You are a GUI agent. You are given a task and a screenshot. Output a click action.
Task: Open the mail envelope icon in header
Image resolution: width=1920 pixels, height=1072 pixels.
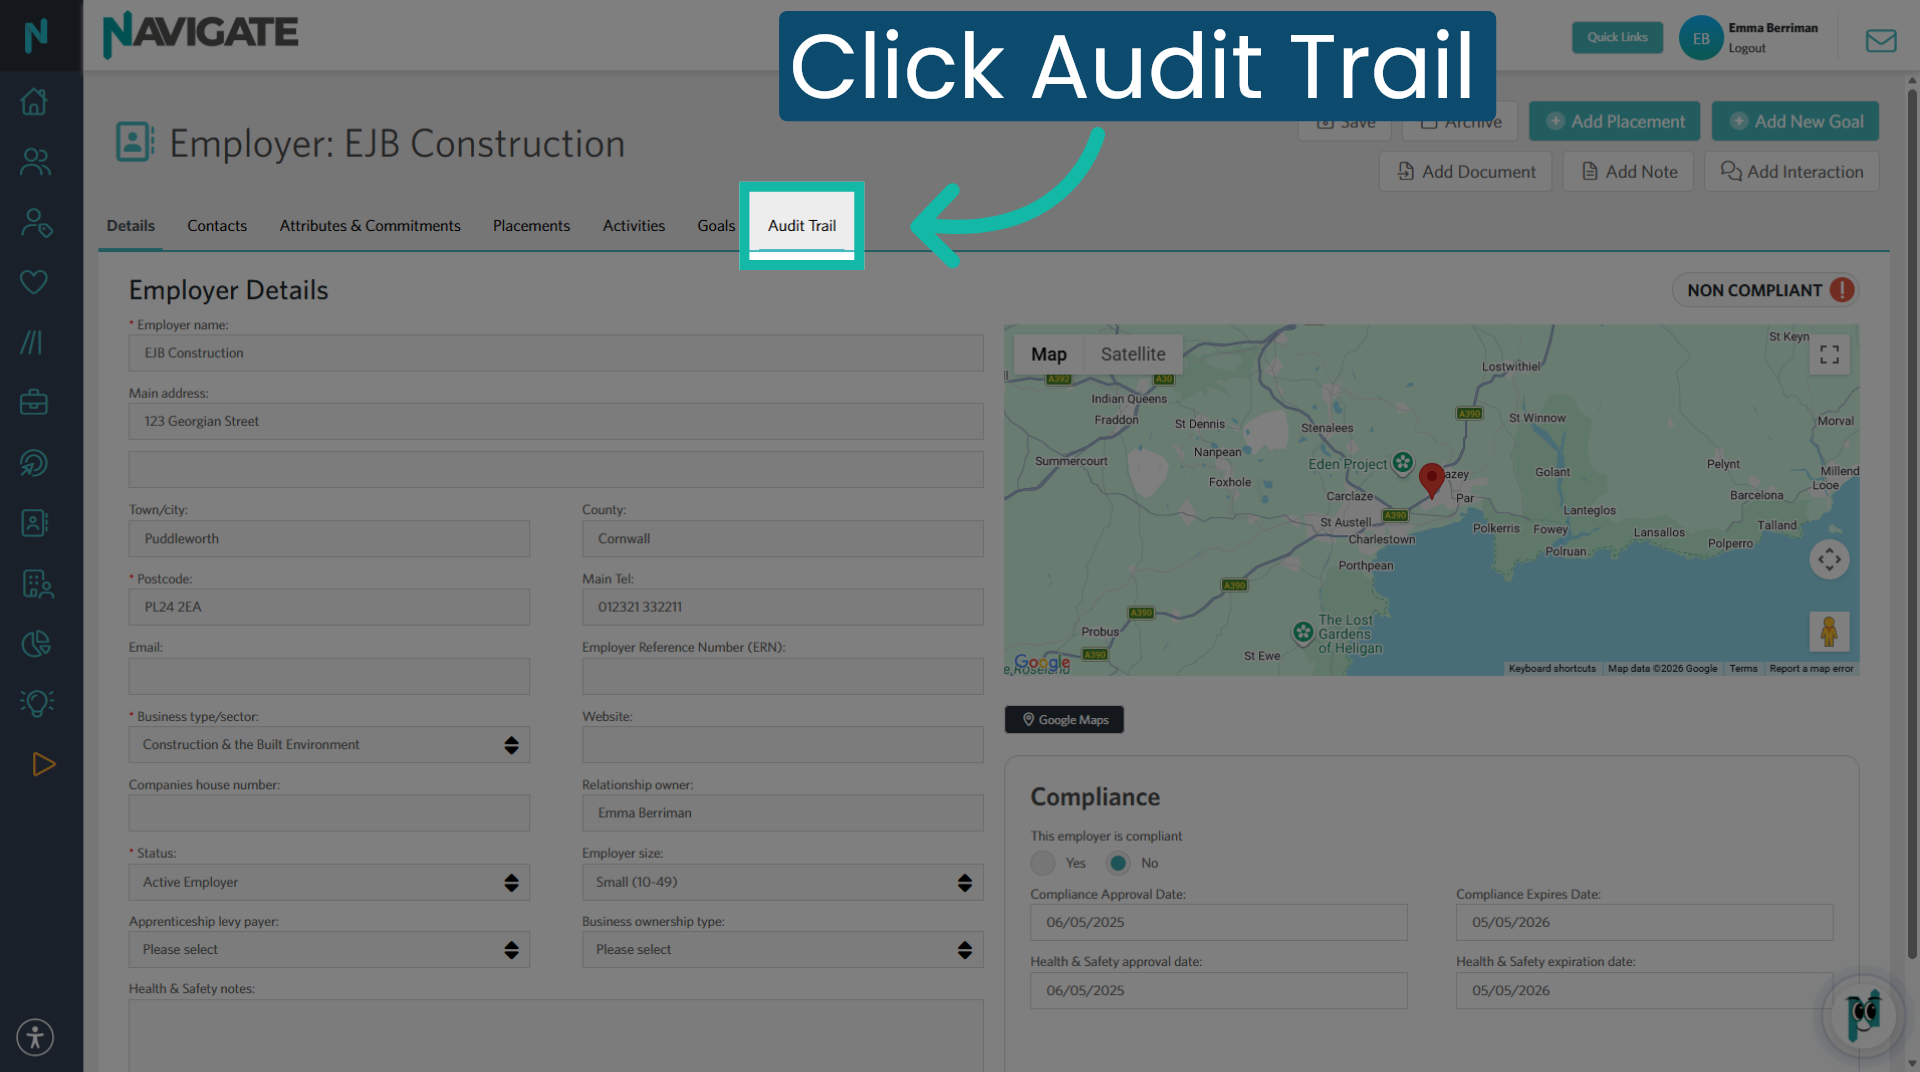click(1880, 40)
